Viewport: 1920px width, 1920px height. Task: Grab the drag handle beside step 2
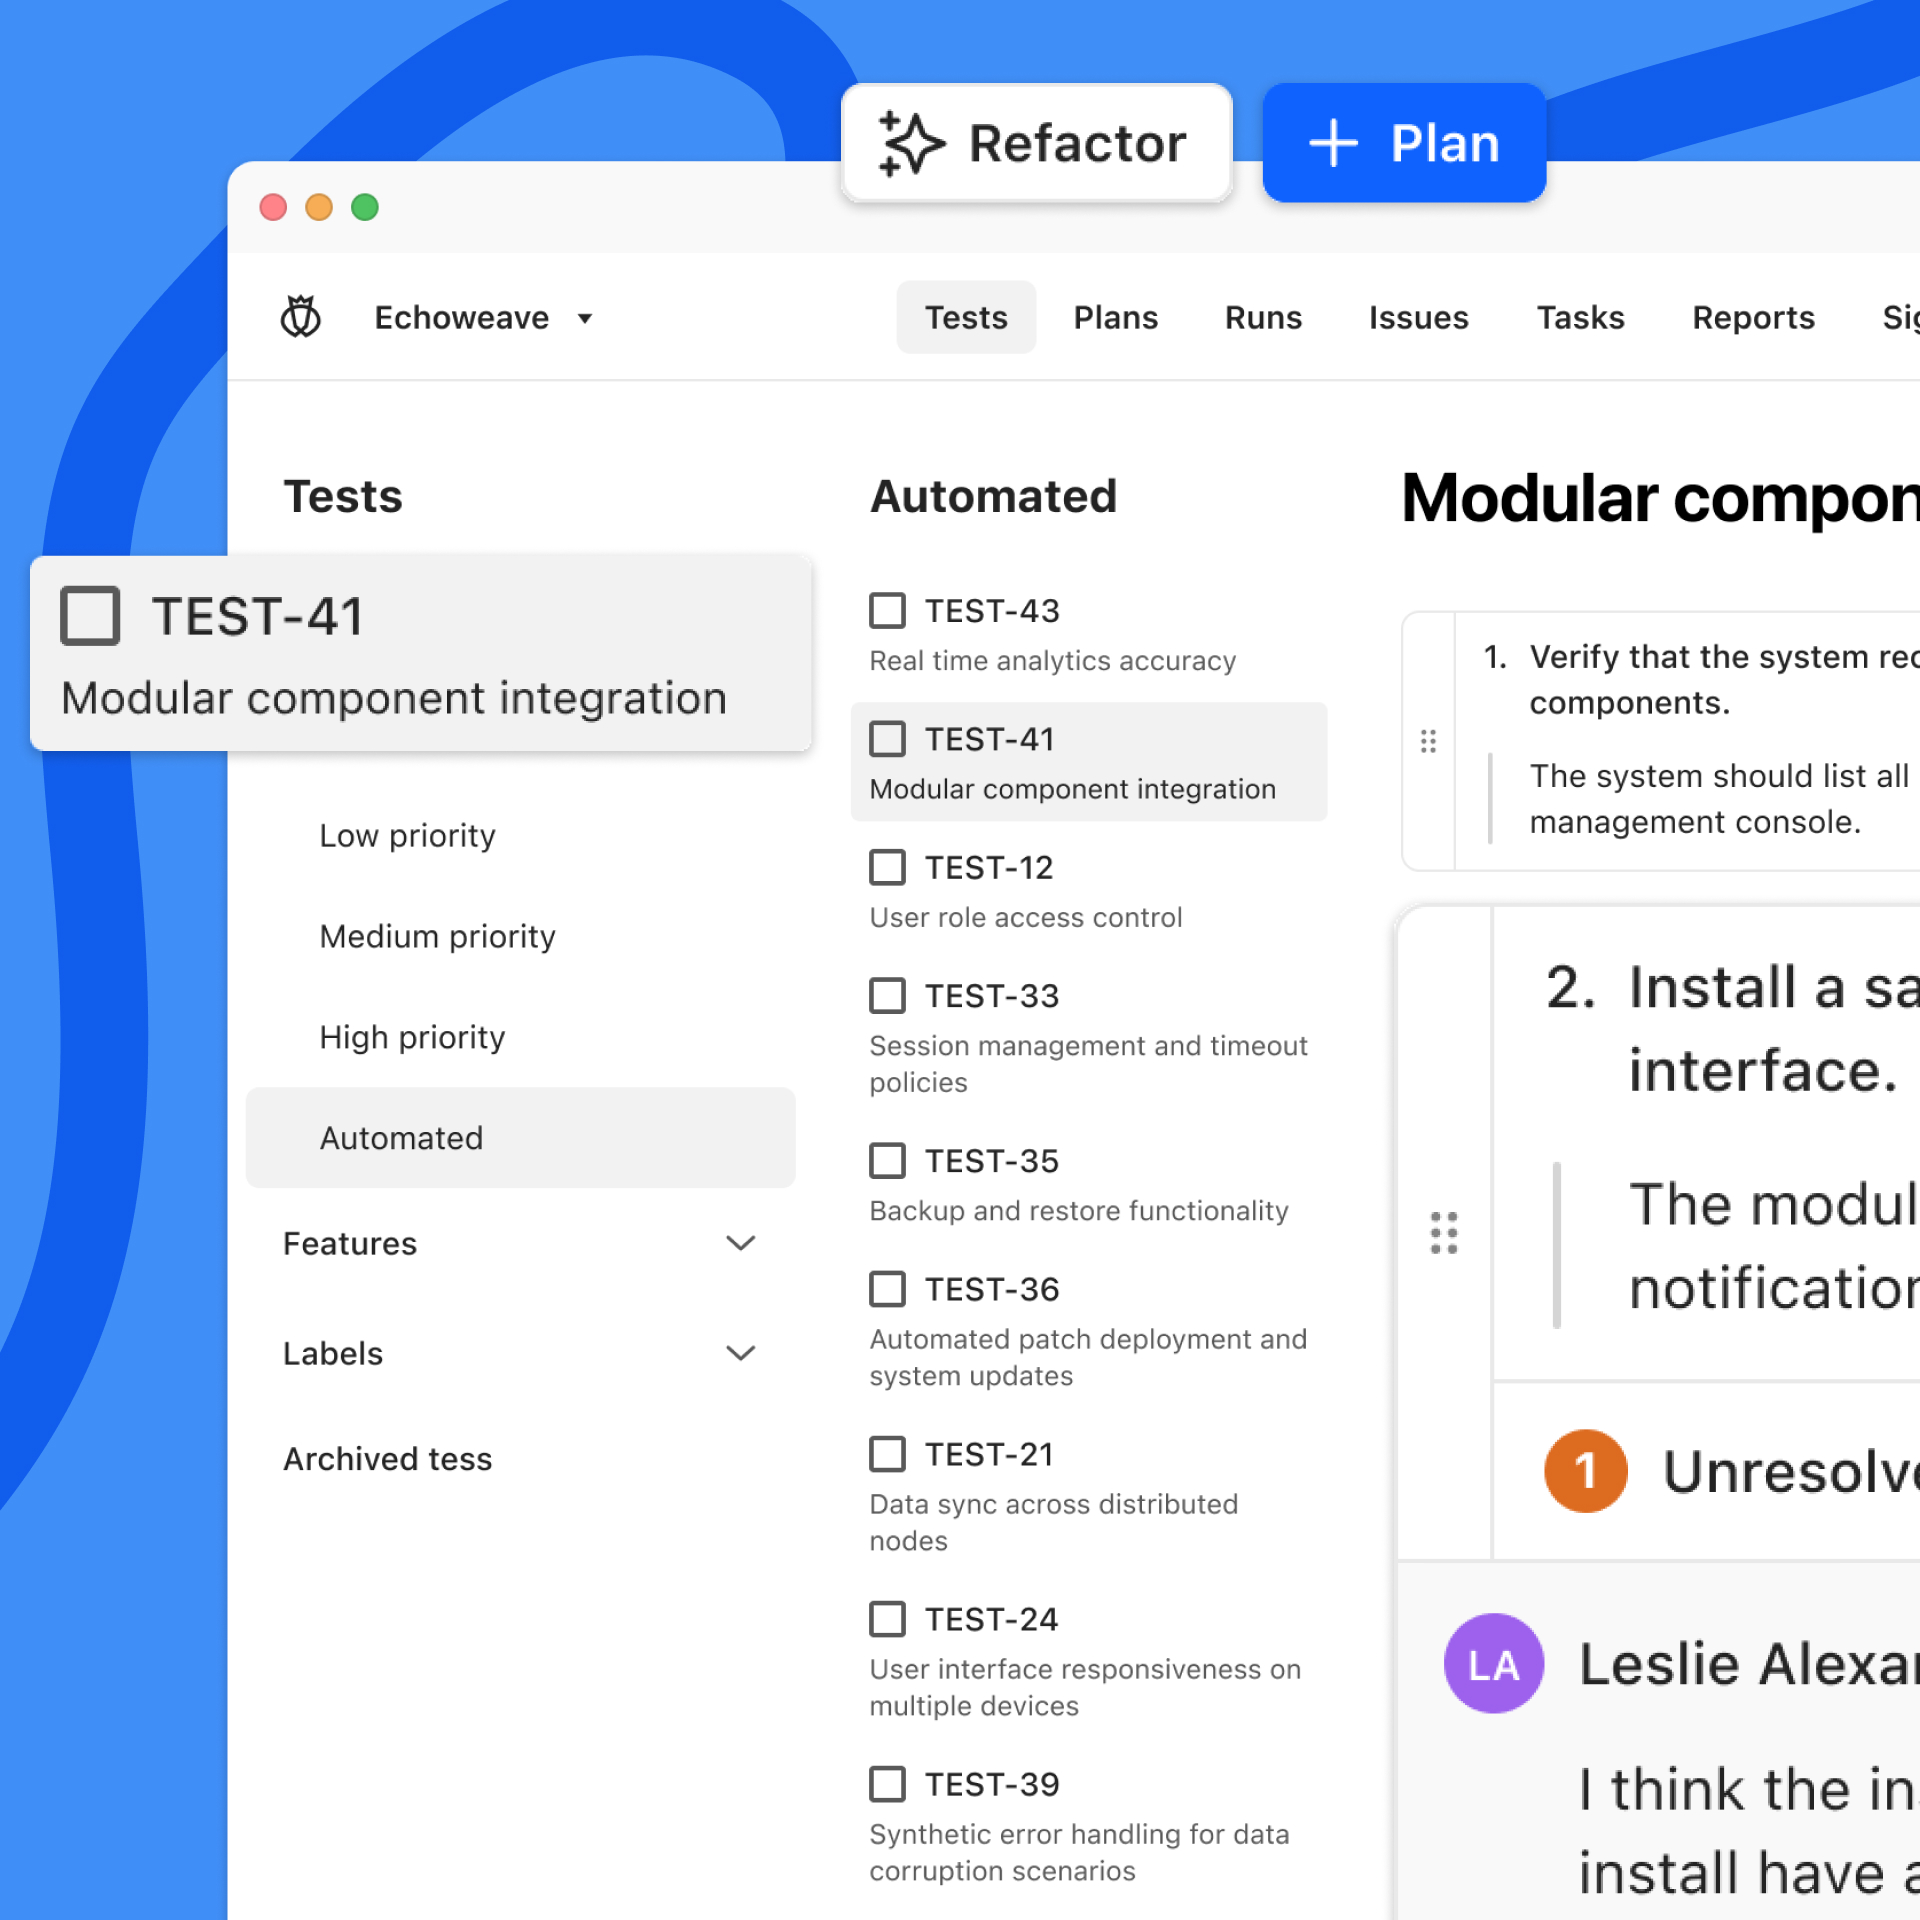coord(1443,1233)
